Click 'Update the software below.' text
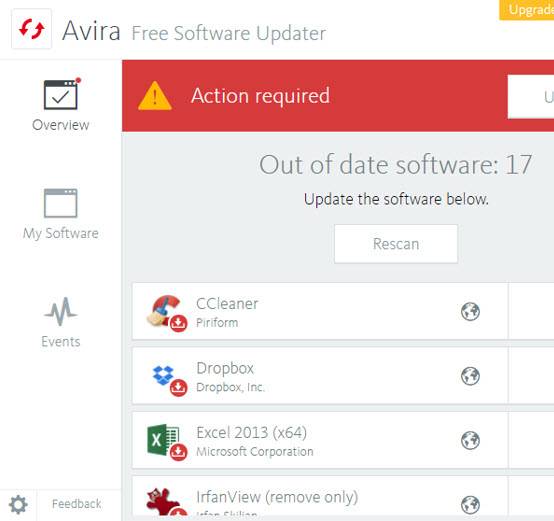 tap(396, 199)
